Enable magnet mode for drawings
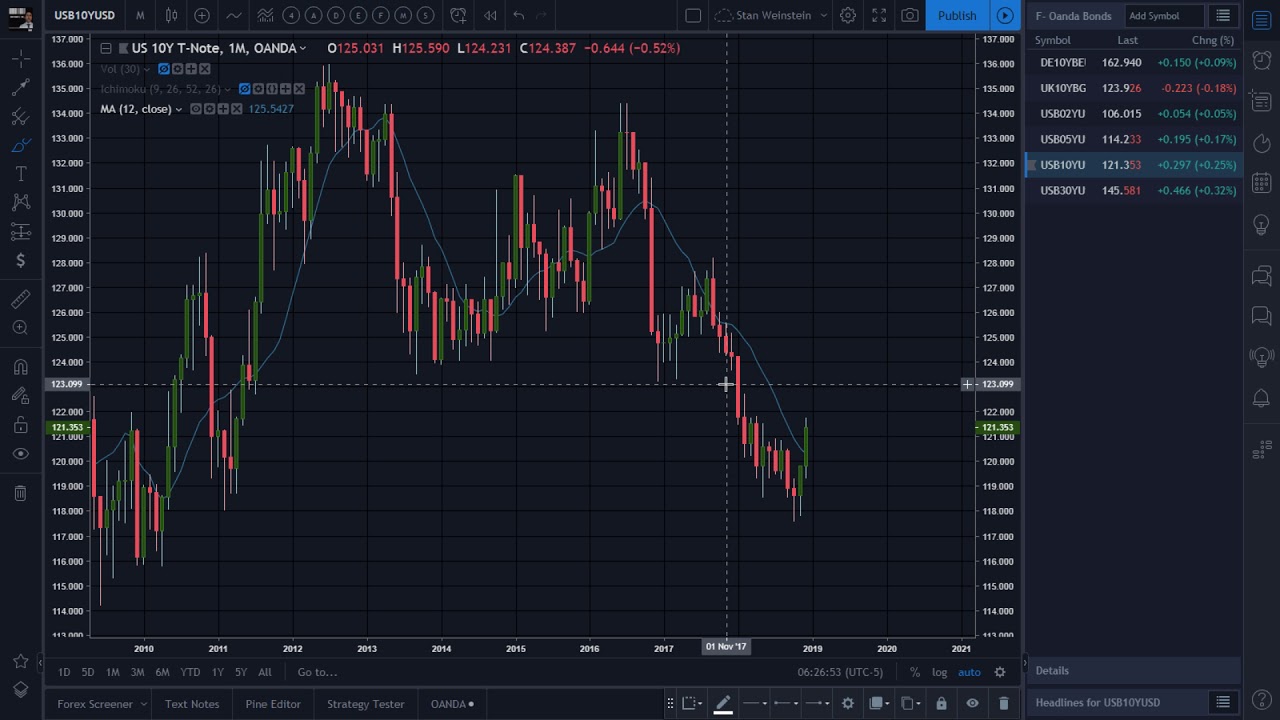This screenshot has width=1280, height=720. [x=20, y=367]
